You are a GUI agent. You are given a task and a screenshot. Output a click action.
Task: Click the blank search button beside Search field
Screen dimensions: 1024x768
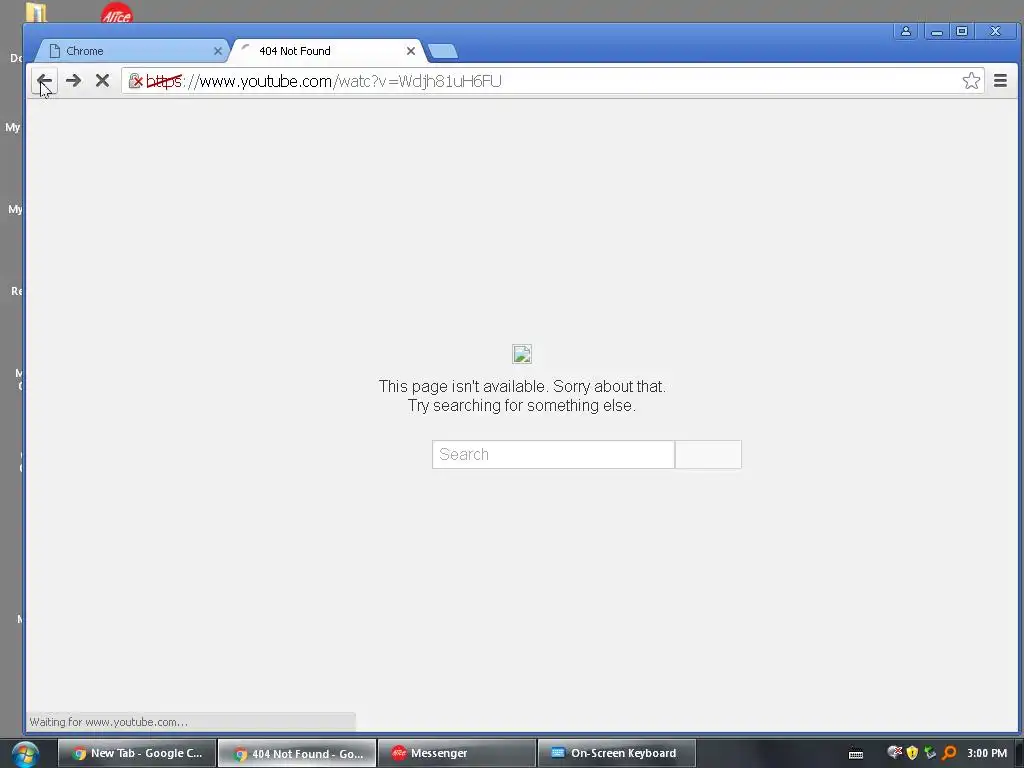point(708,455)
